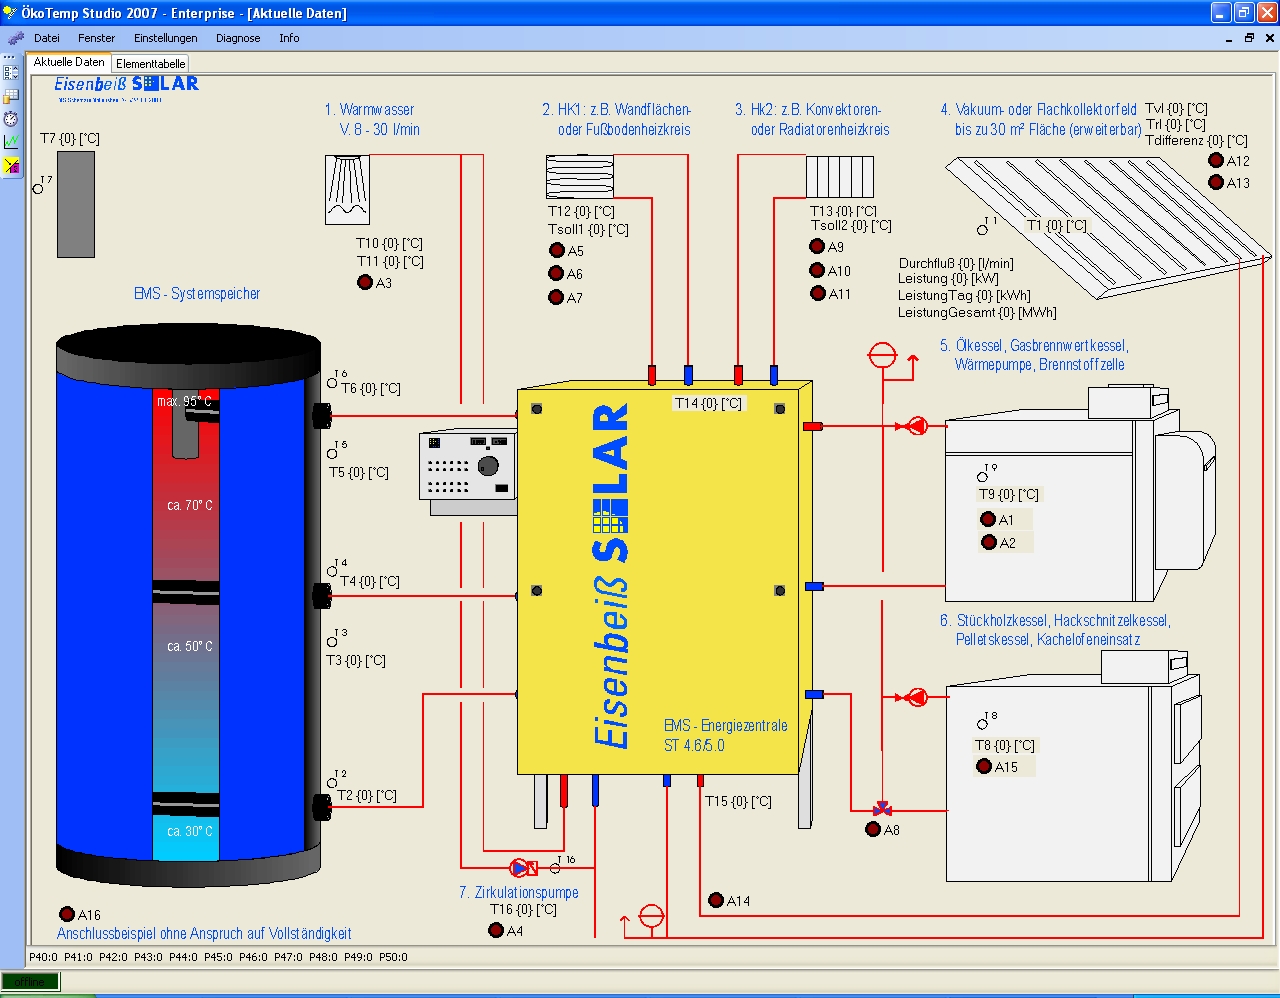Click the gear application icon beside Datei
Viewport: 1280px width, 998px height.
(x=15, y=38)
